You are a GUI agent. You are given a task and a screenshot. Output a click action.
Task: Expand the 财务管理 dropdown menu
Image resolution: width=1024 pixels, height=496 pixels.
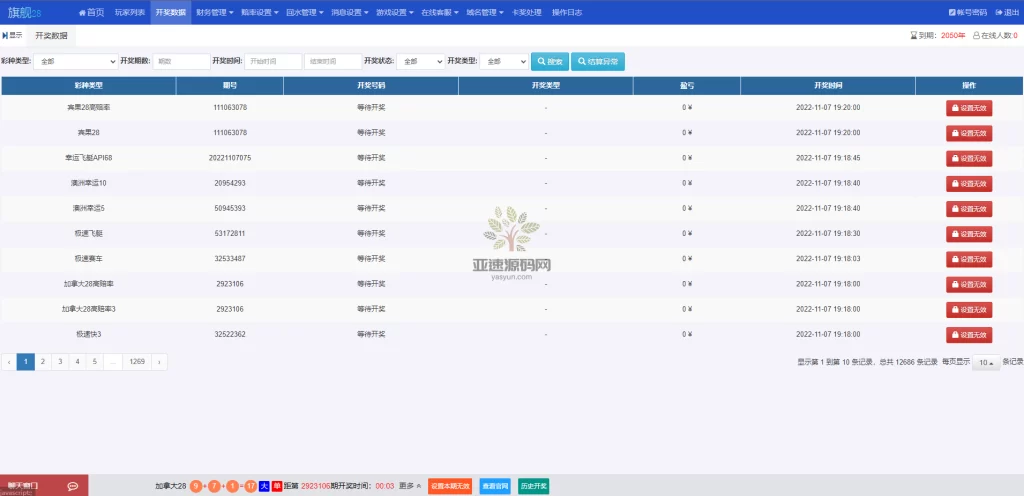point(214,12)
